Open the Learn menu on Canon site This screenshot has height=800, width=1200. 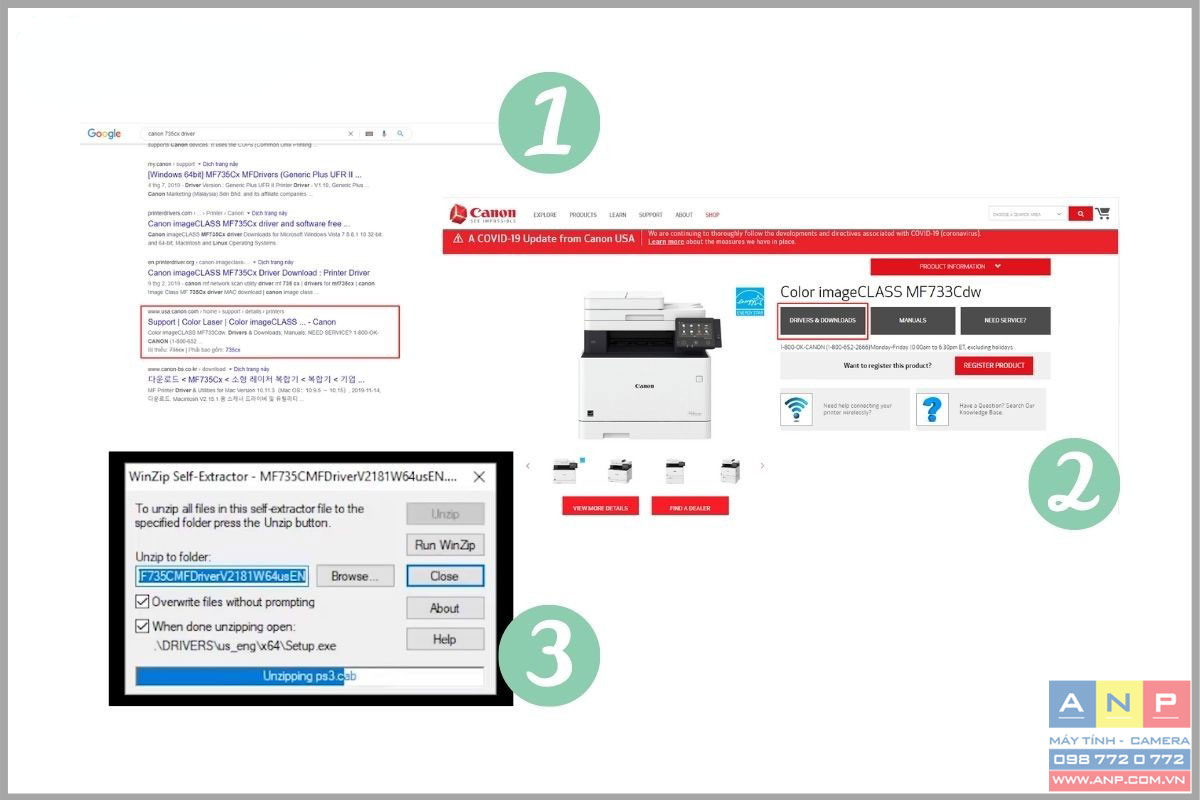[x=618, y=215]
